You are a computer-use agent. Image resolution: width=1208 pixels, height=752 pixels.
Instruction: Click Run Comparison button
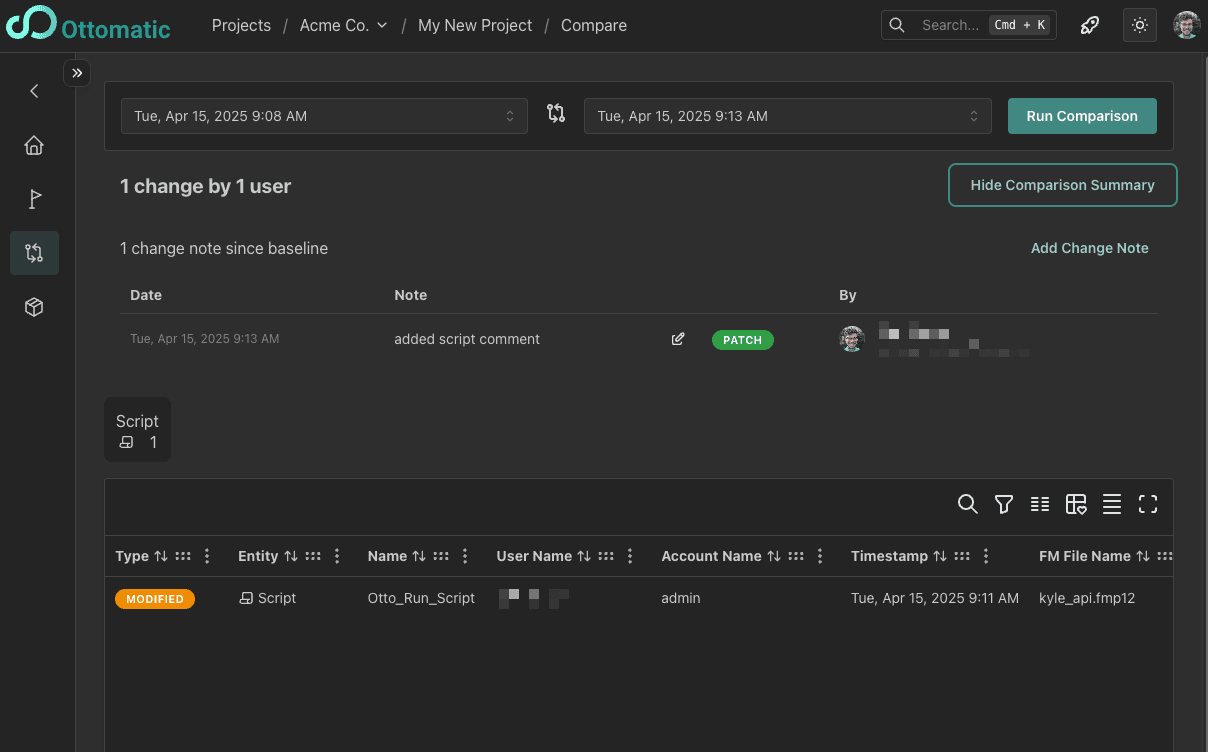click(x=1081, y=116)
